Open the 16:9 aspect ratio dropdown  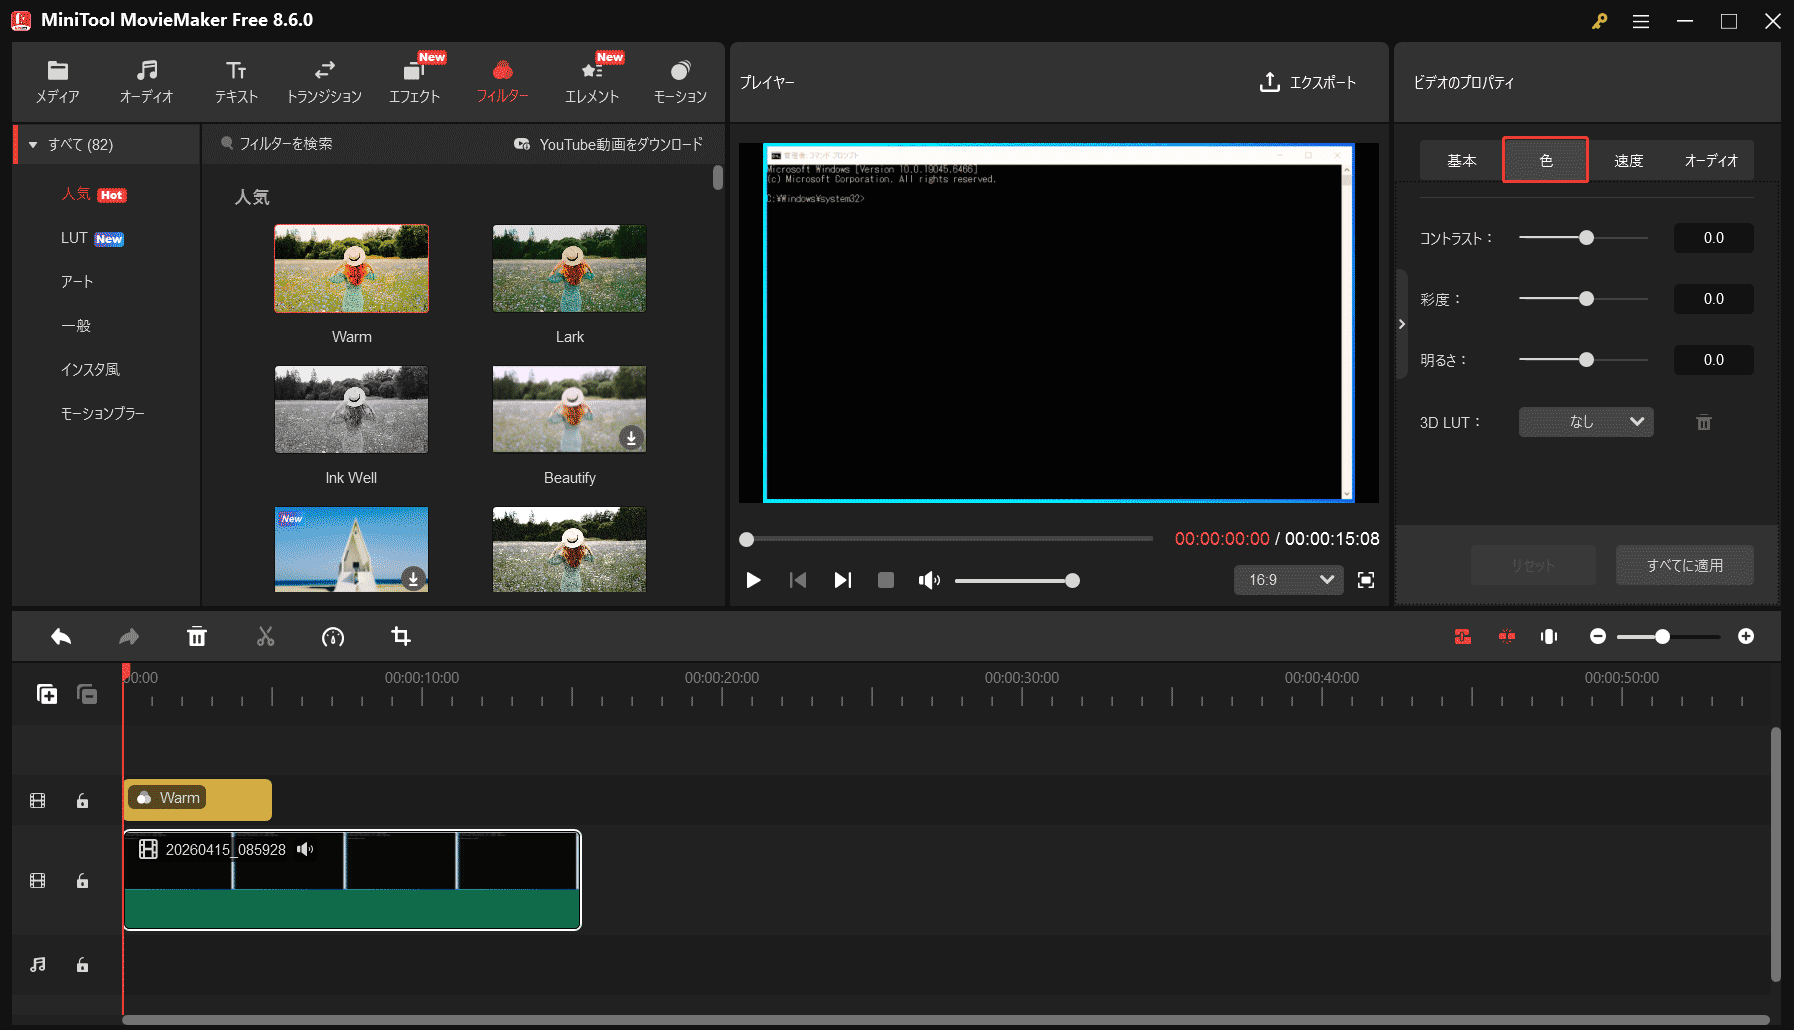click(x=1288, y=580)
